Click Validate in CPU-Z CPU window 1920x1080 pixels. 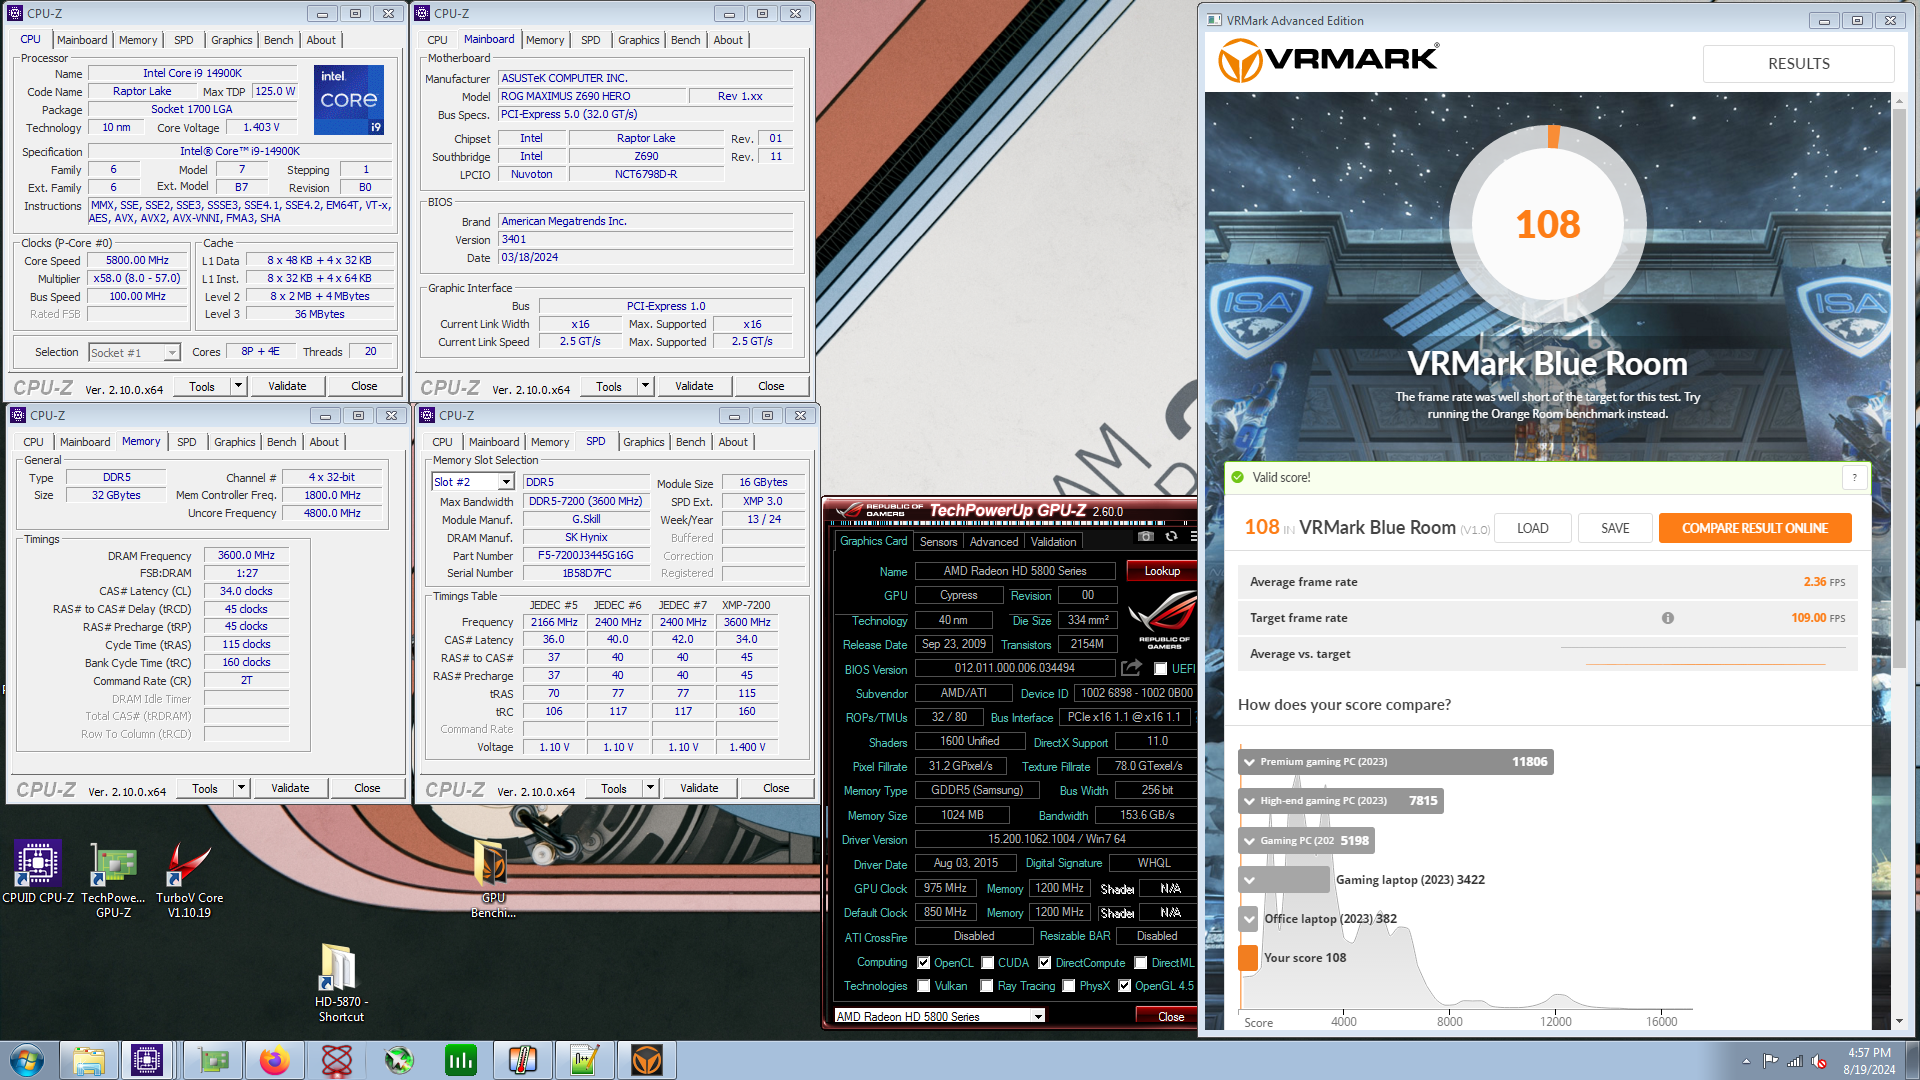[x=287, y=386]
